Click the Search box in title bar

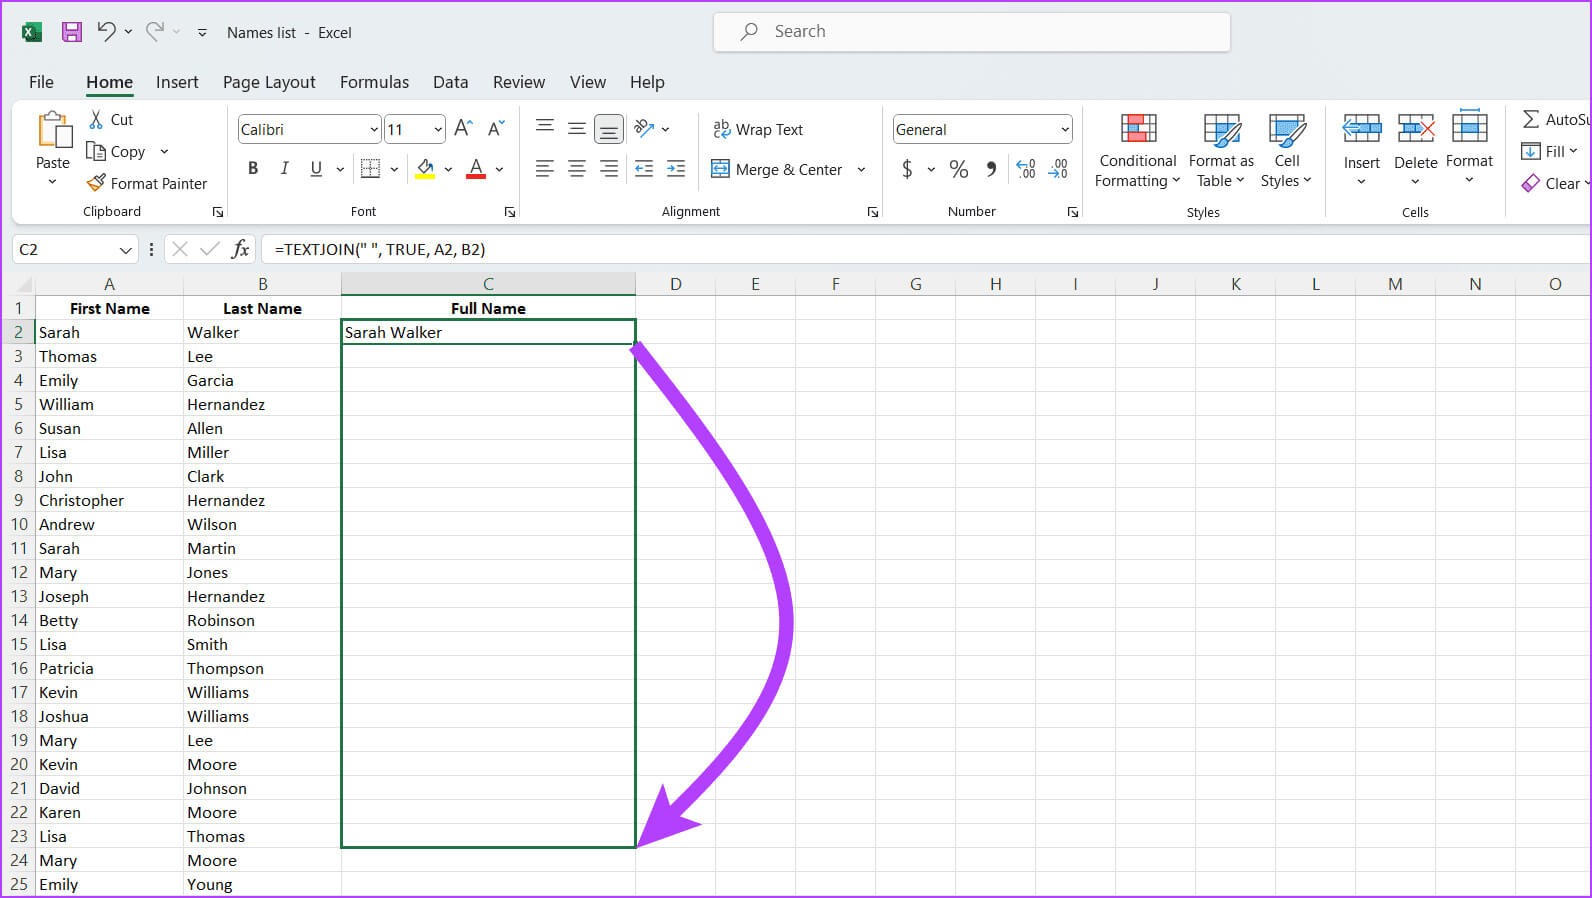[971, 32]
